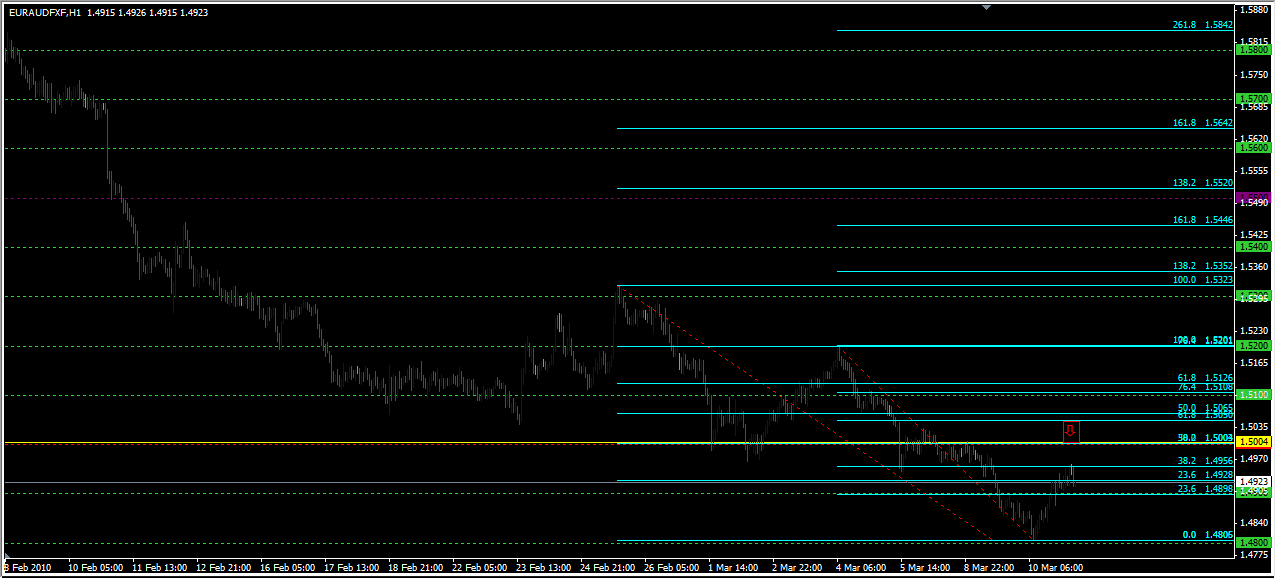Click the 1 Mar 14:00 time axis label
1275x578 pixels.
(x=735, y=568)
